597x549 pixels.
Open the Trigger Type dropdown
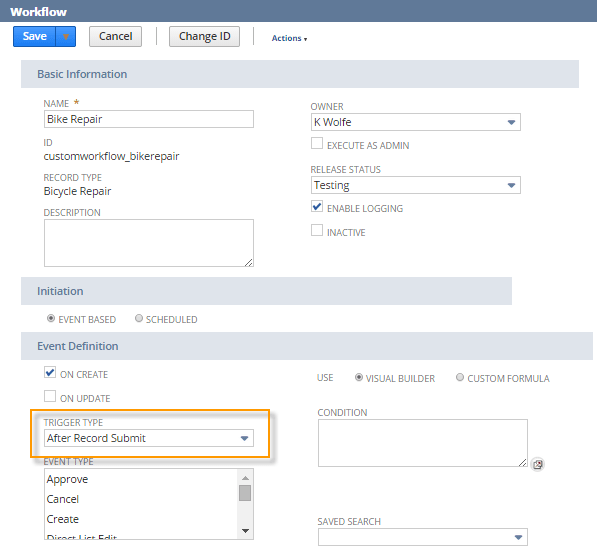click(149, 438)
